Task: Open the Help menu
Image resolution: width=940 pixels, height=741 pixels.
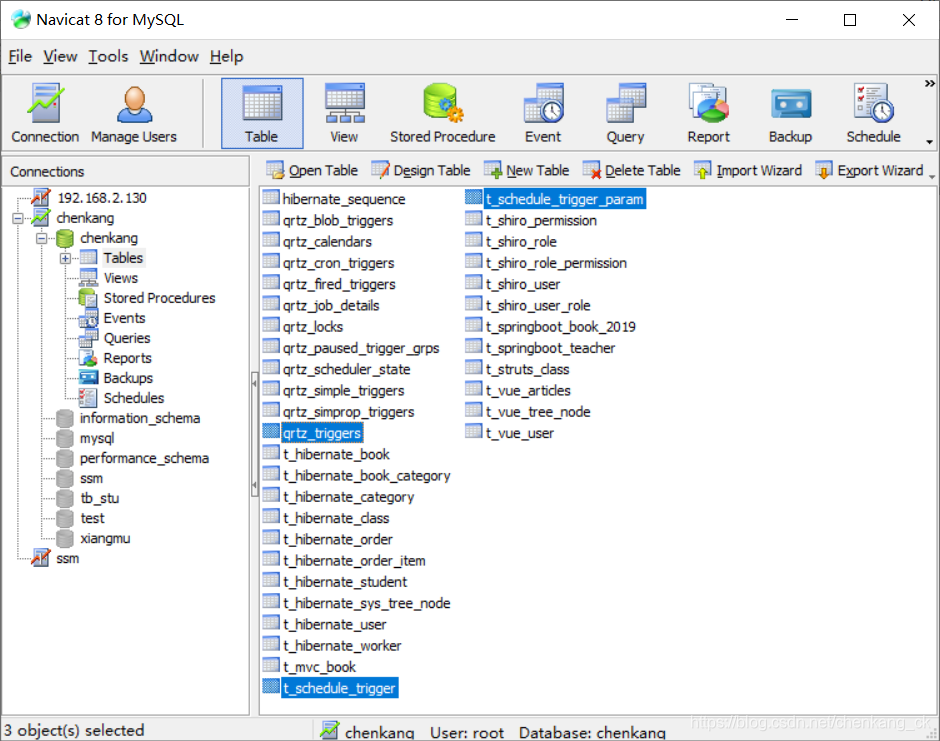Action: pos(227,56)
